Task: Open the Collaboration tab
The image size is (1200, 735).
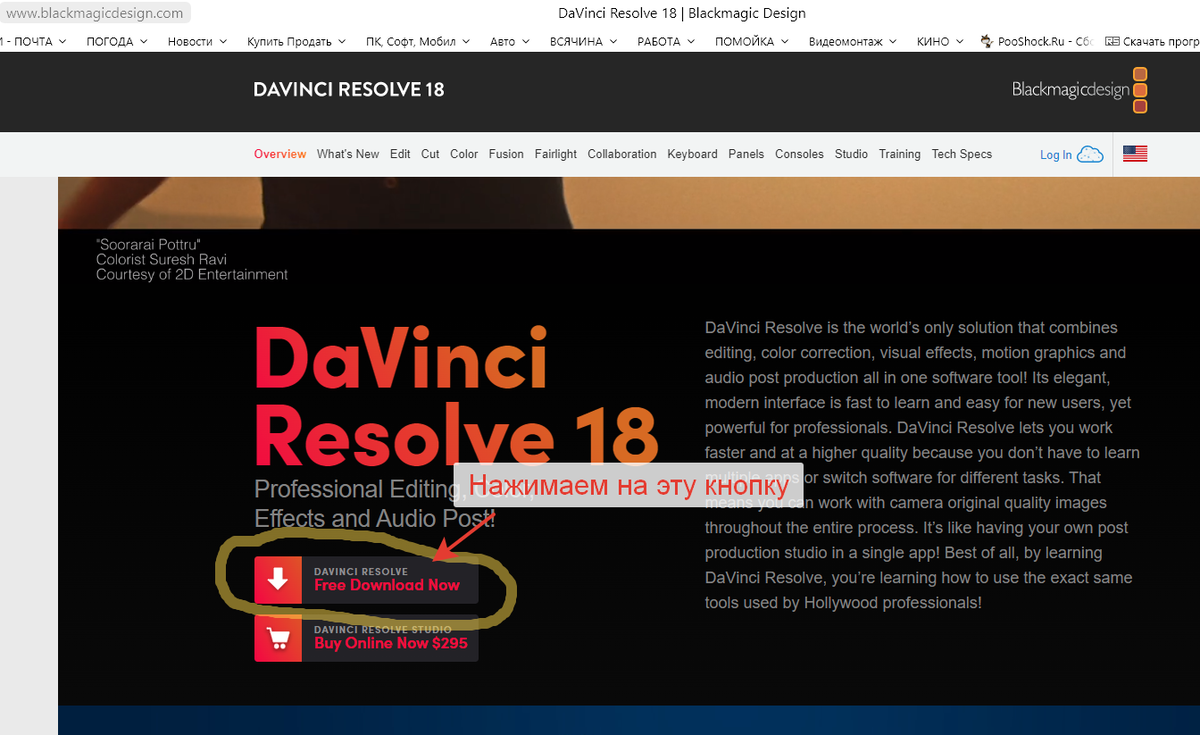Action: pos(622,154)
